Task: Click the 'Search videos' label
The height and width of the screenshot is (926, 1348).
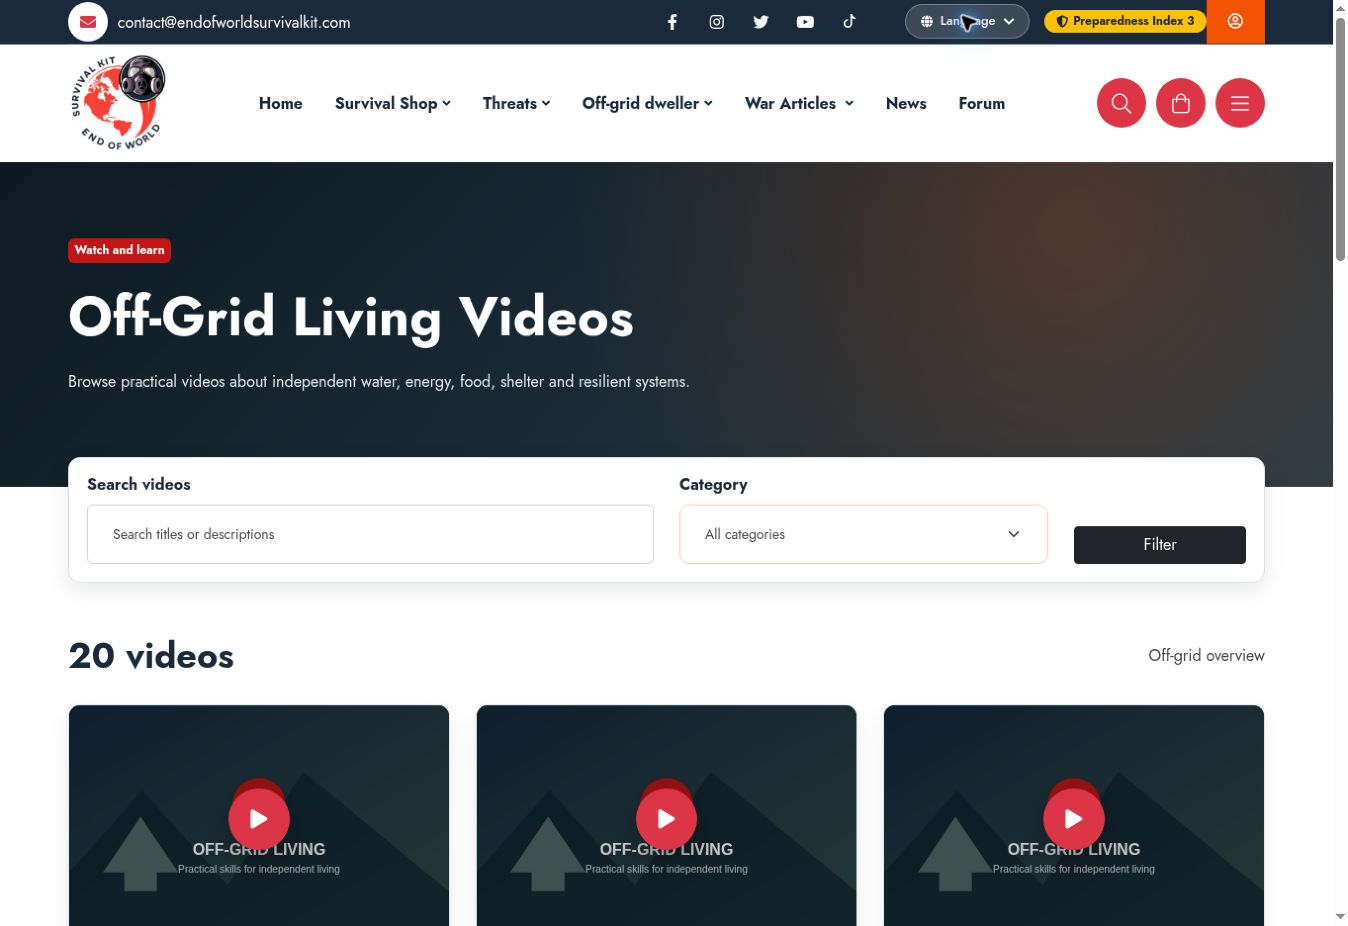Action: point(139,484)
